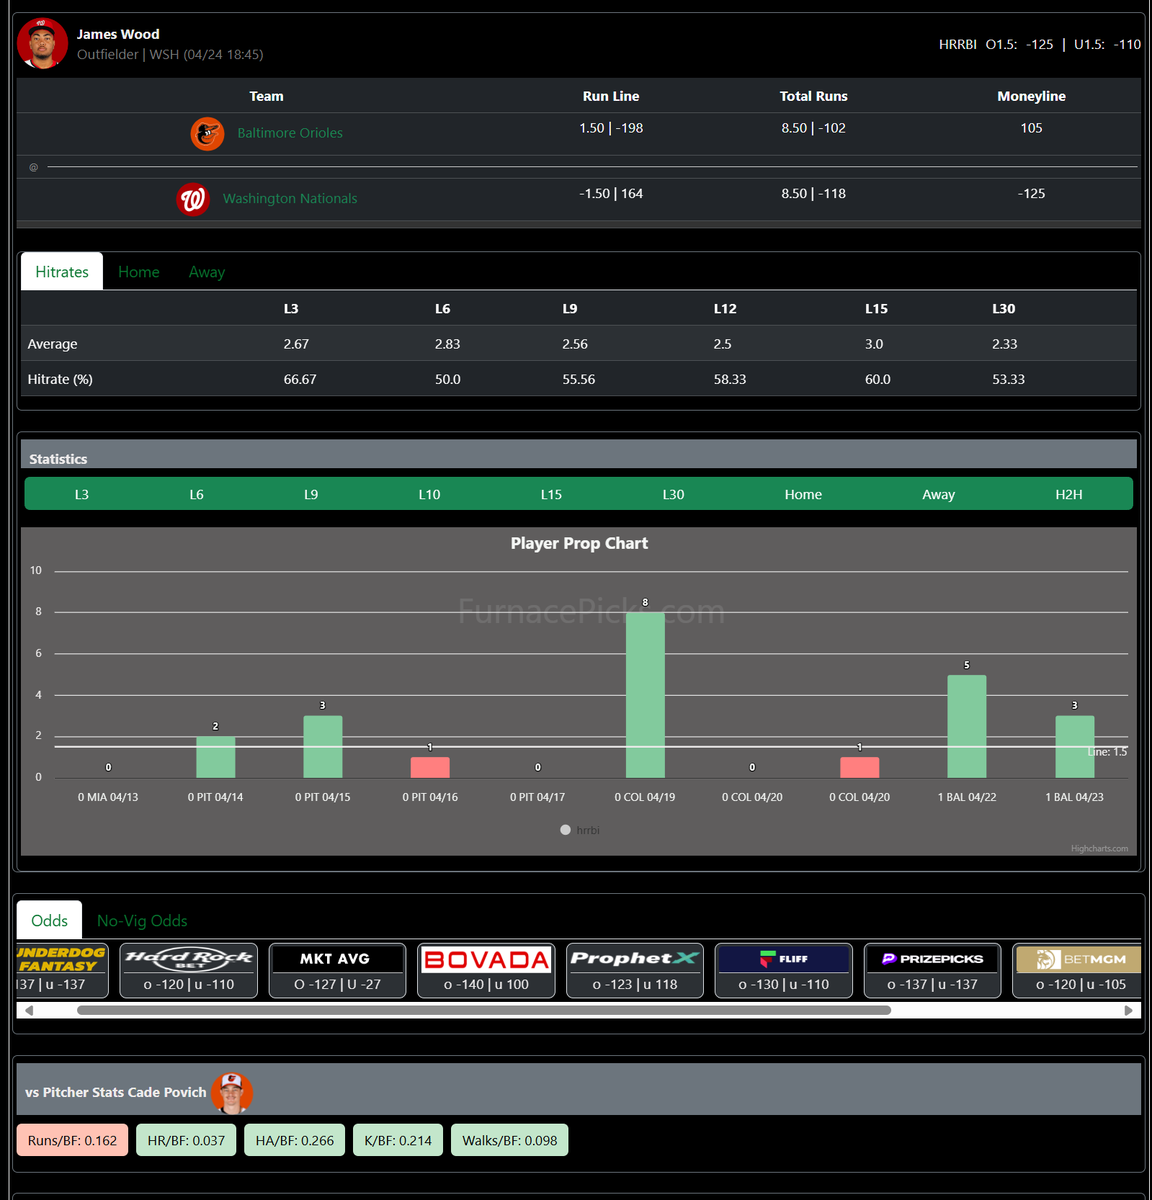Switch to the No-Vig Odds tab

click(142, 920)
